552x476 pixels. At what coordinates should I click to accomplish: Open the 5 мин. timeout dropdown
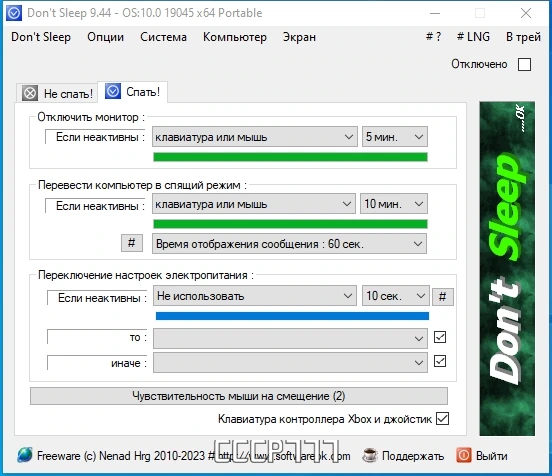click(395, 137)
